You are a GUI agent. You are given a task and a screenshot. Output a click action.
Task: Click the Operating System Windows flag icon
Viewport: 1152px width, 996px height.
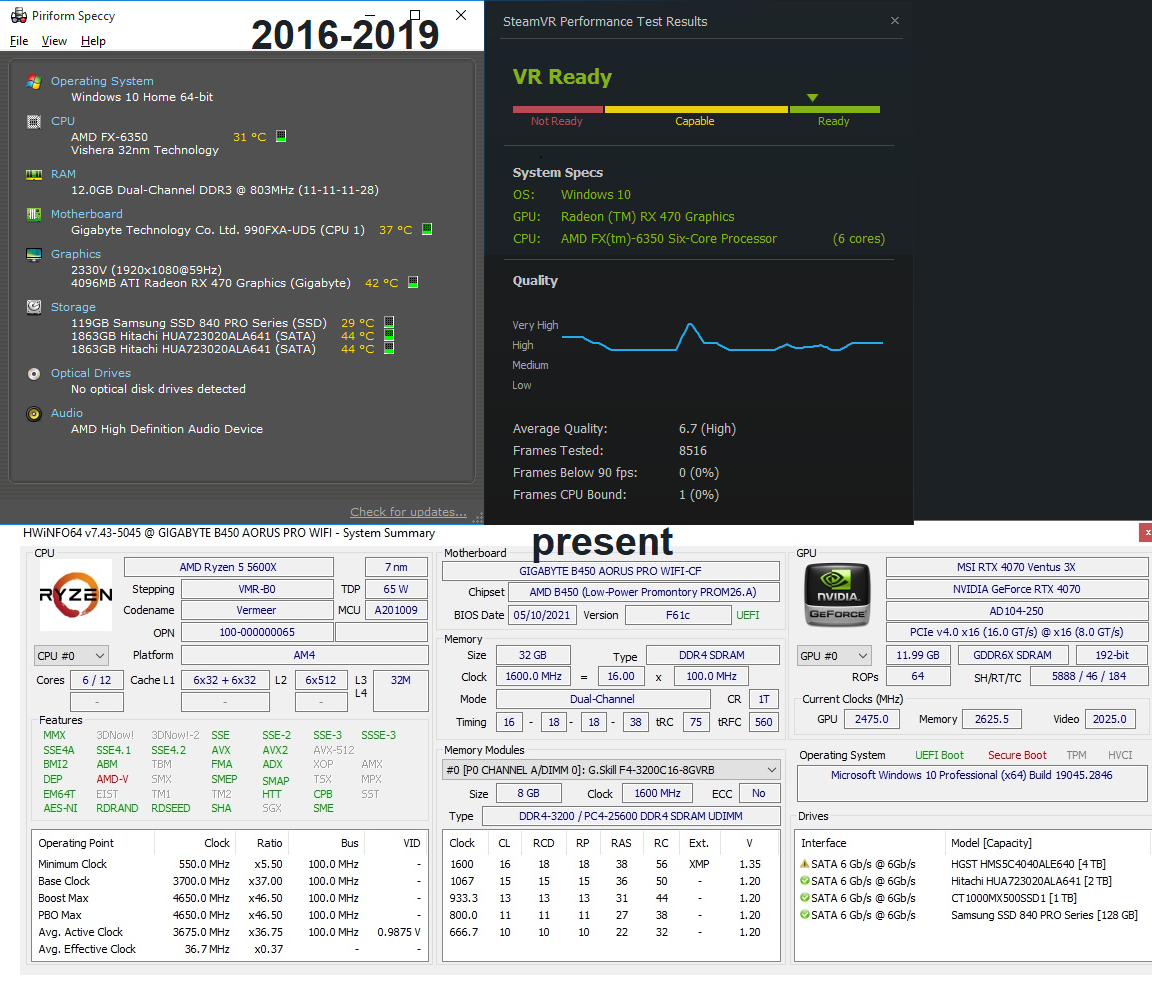pos(34,82)
